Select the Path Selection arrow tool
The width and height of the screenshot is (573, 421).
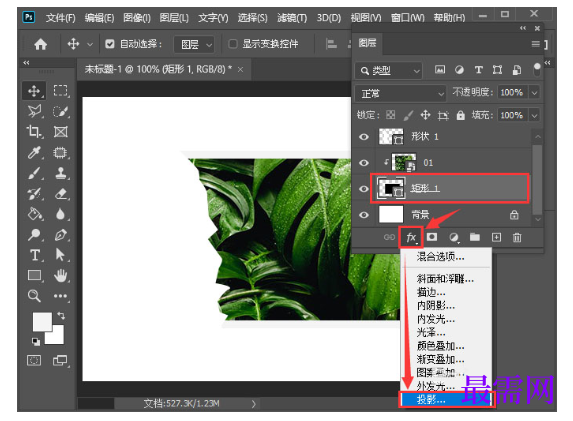click(x=60, y=255)
